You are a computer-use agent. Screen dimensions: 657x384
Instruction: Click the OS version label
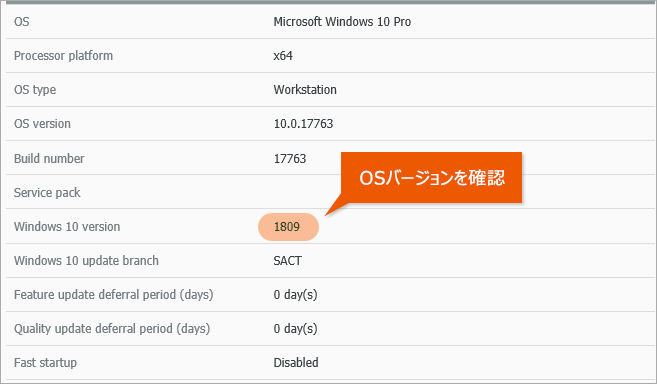42,124
